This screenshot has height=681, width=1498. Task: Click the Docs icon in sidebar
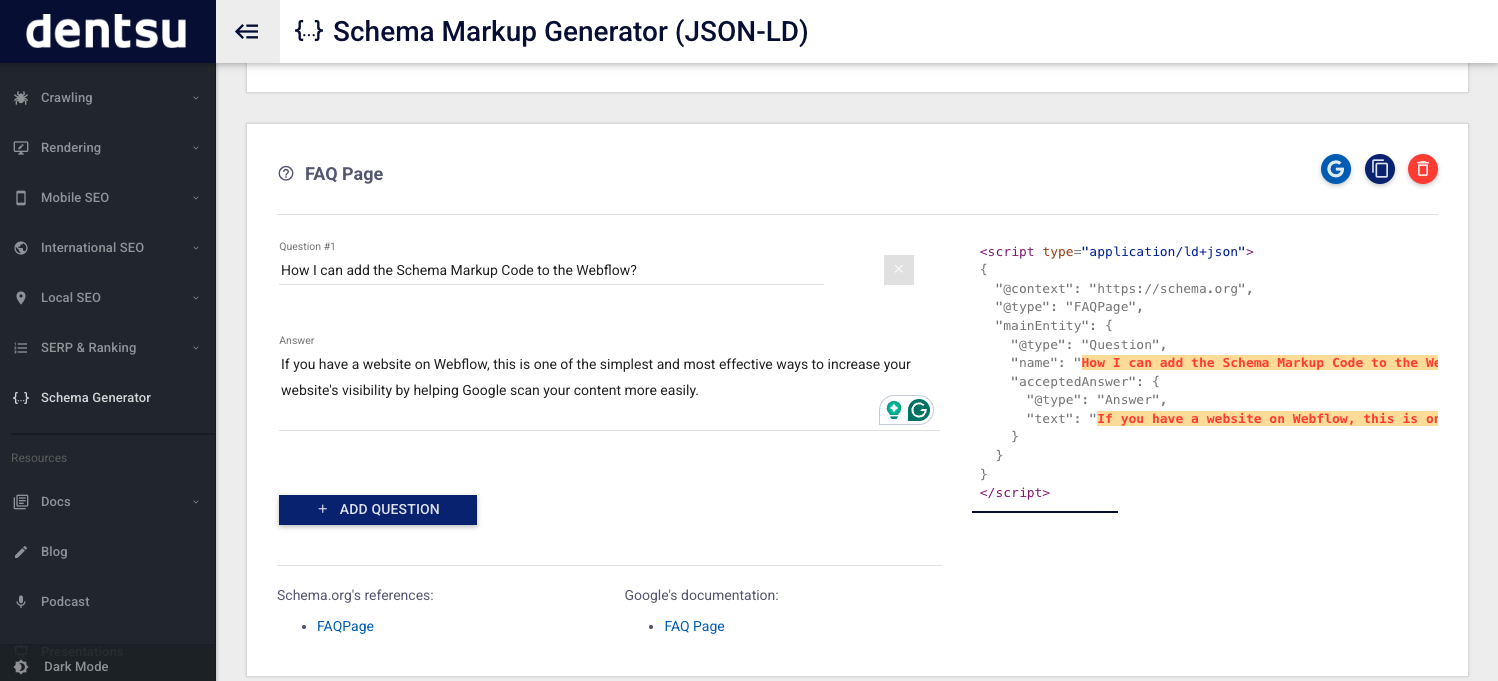pos(21,502)
